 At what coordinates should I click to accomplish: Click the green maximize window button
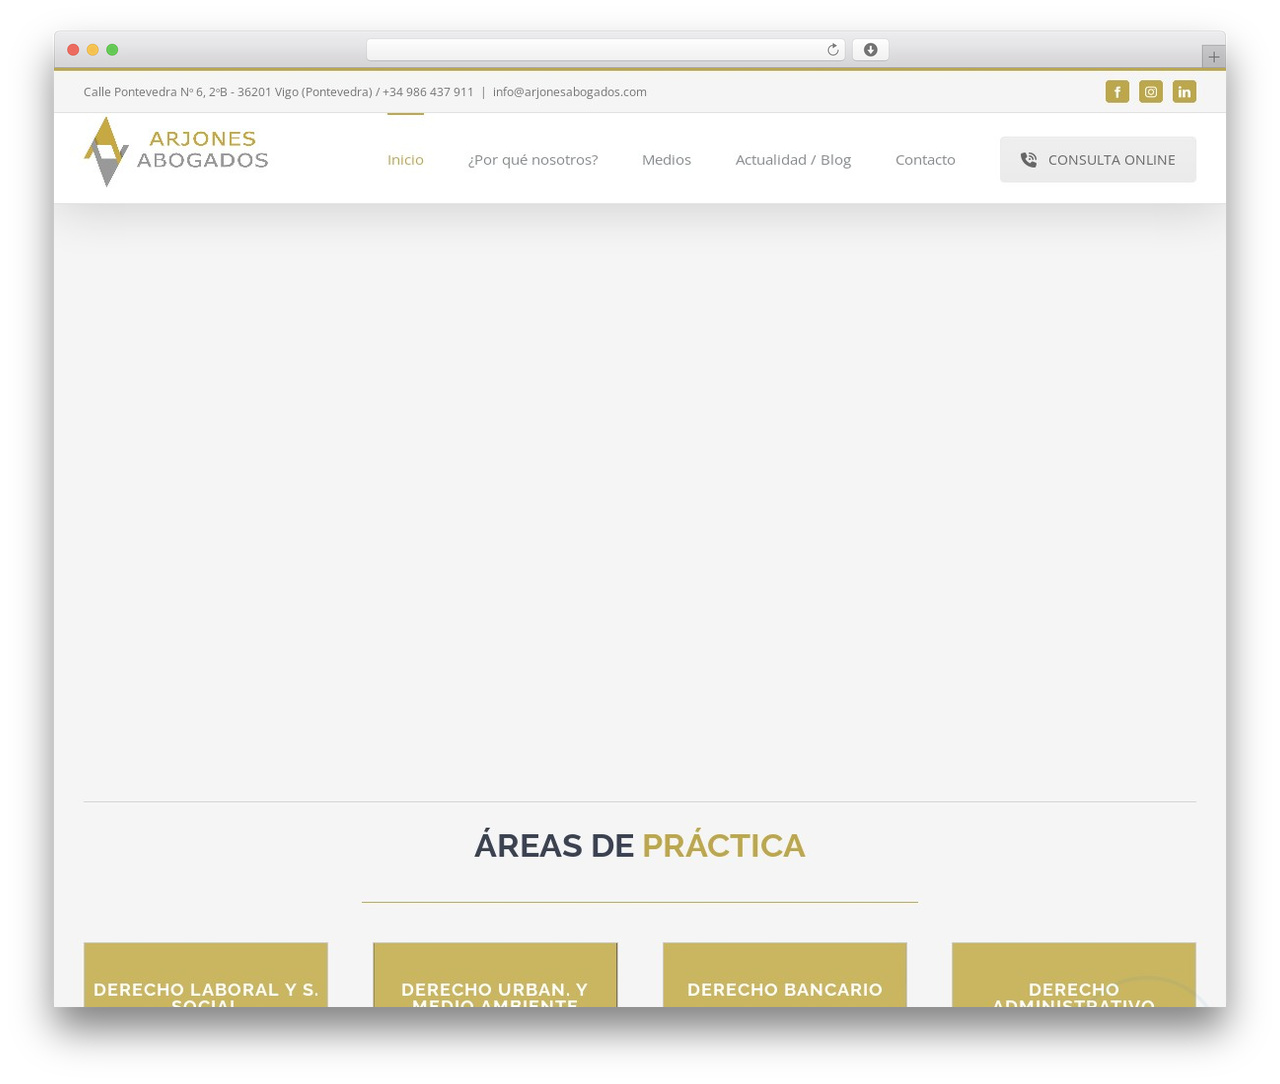click(112, 50)
